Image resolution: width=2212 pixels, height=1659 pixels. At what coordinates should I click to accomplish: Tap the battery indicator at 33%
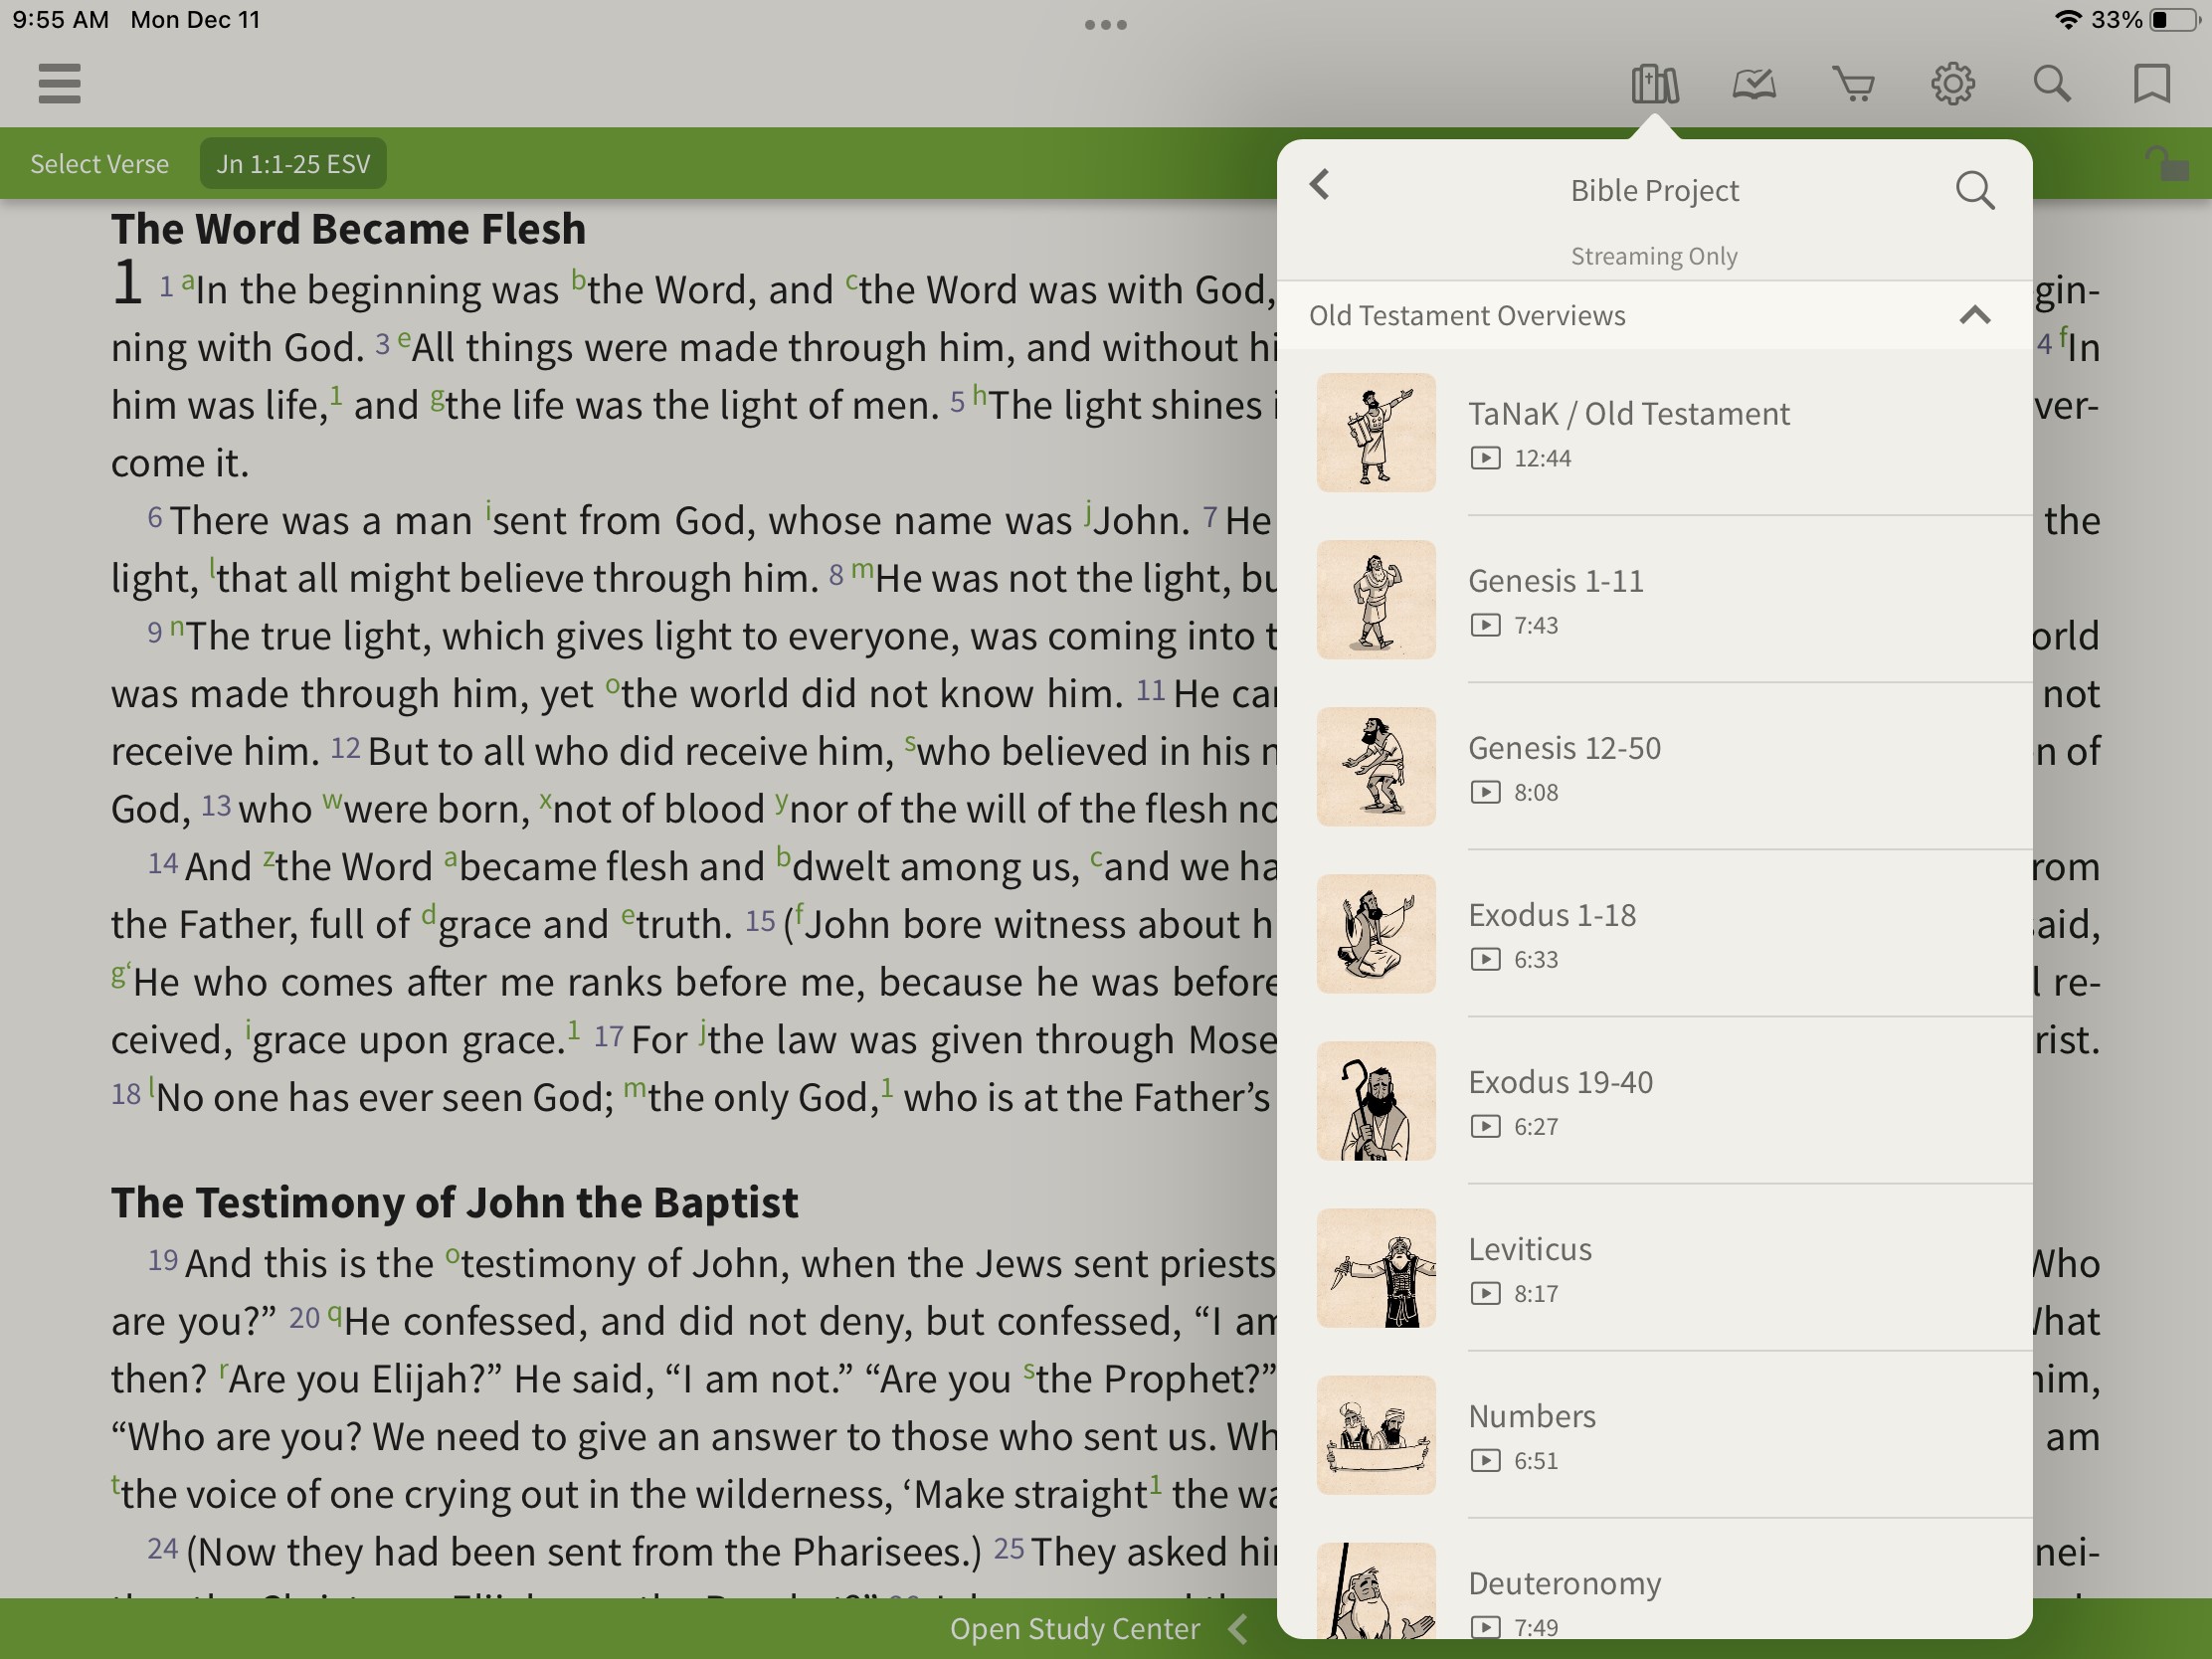(2174, 20)
